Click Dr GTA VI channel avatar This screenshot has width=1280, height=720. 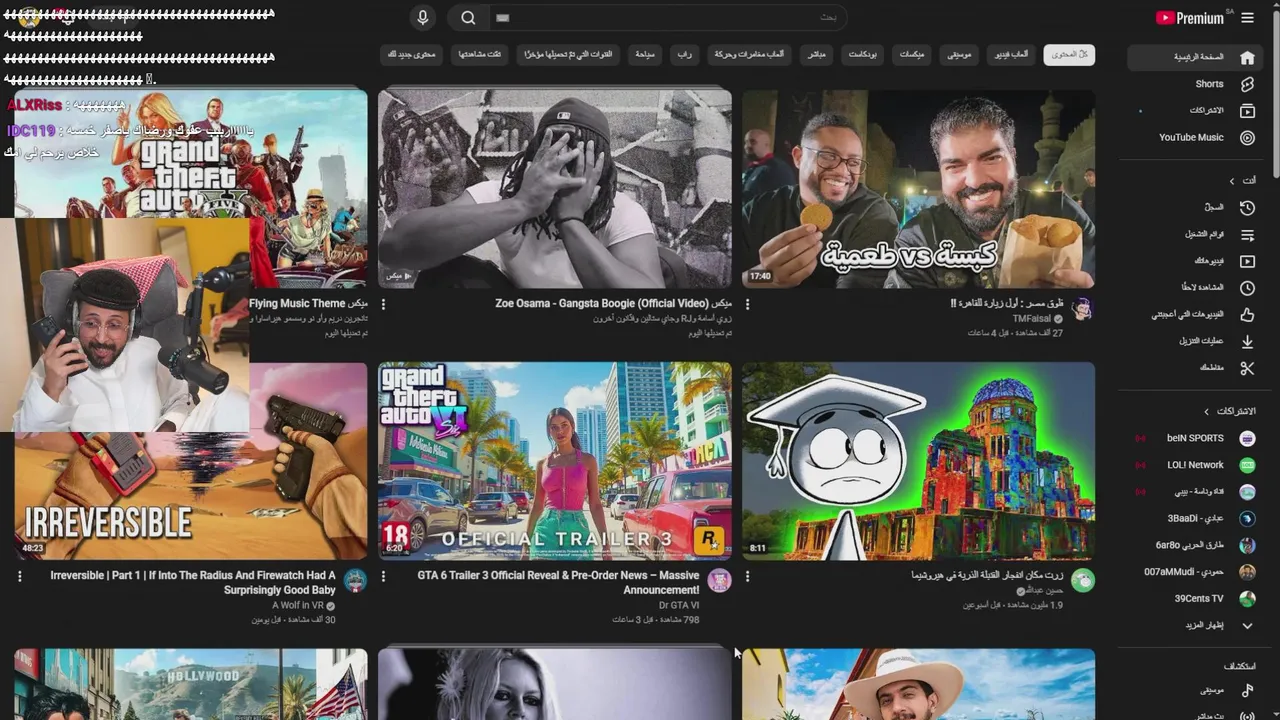719,580
